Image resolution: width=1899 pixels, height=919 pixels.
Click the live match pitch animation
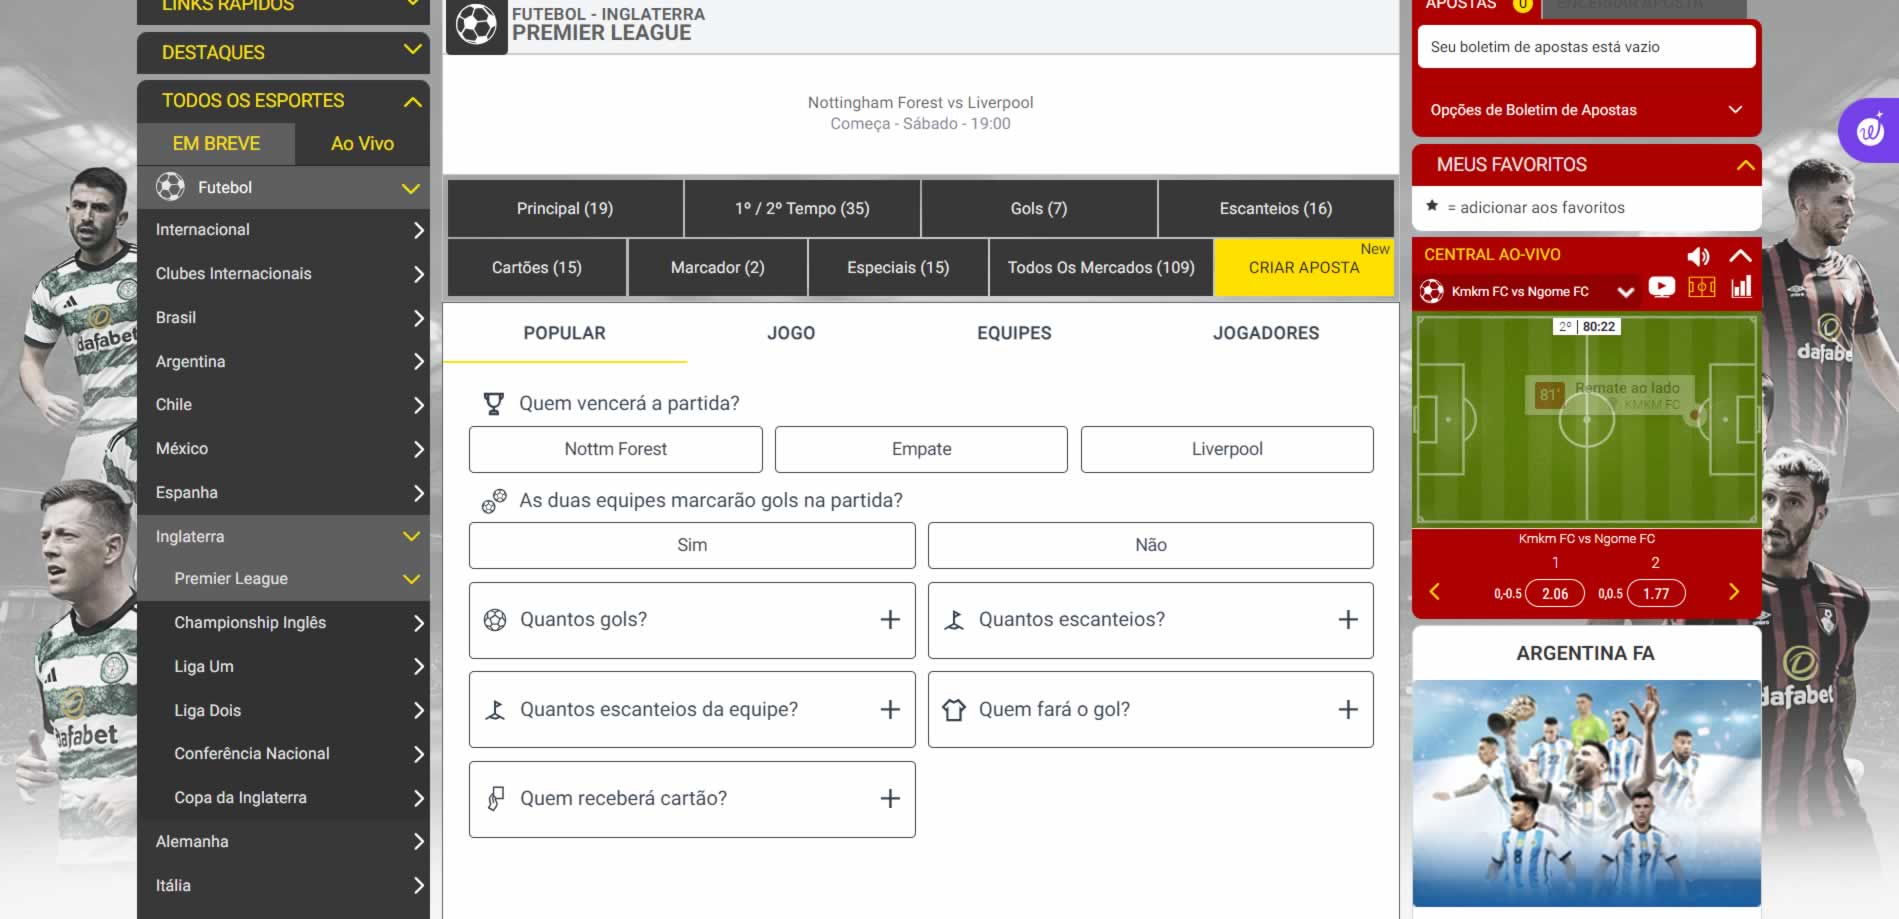(x=1586, y=420)
